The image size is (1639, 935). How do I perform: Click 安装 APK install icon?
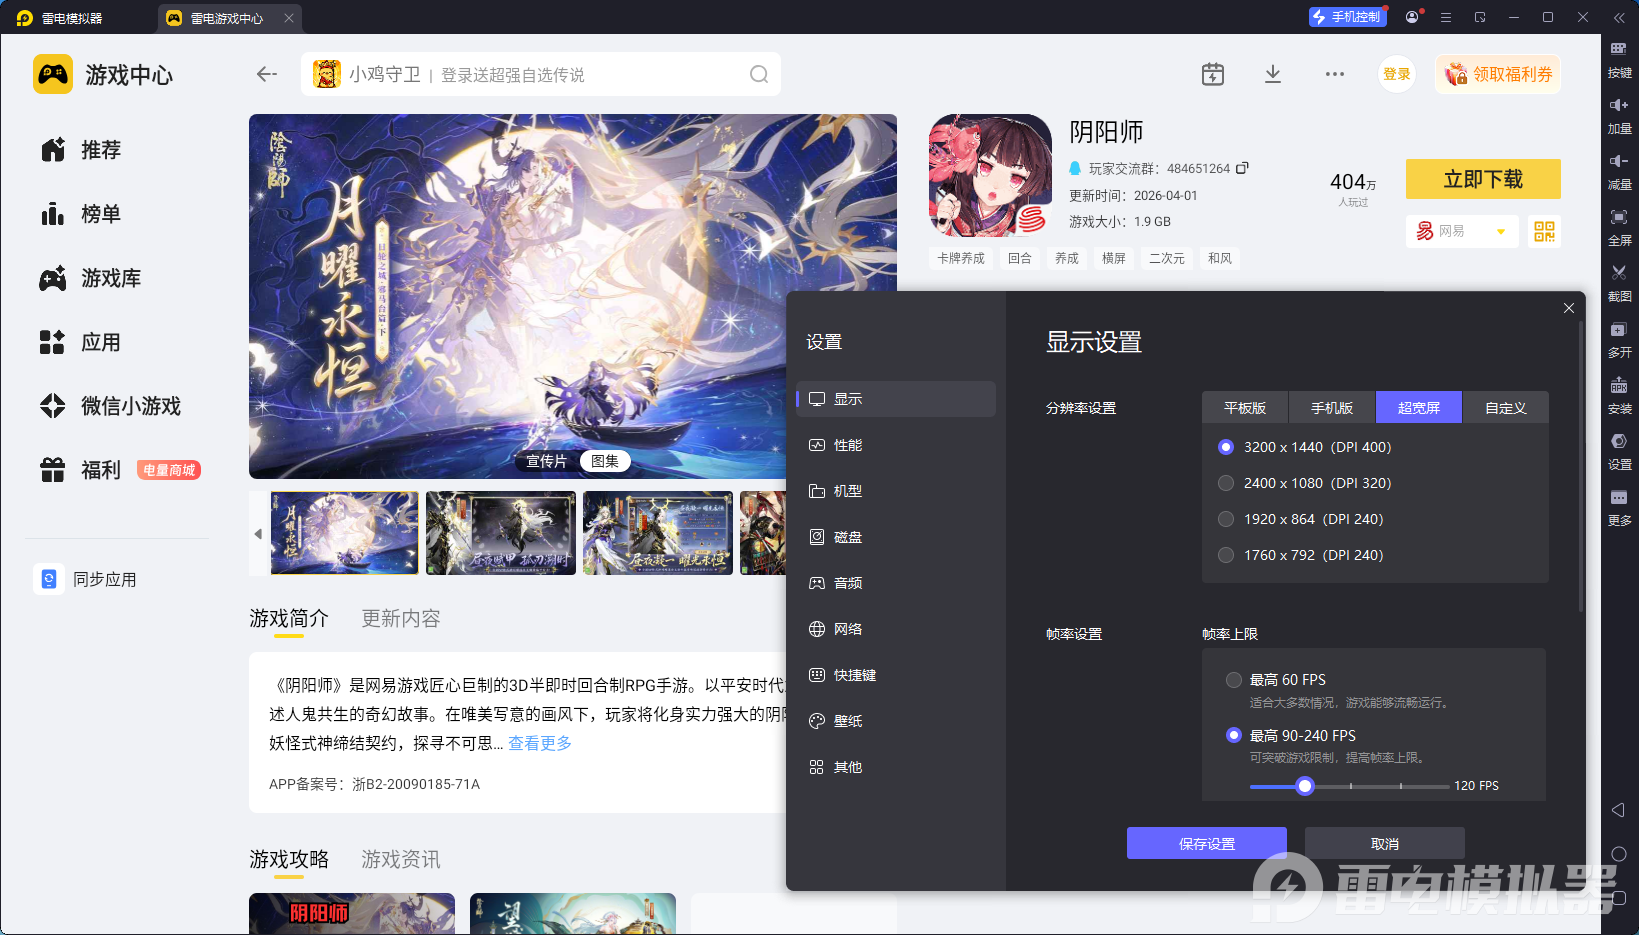(1619, 396)
